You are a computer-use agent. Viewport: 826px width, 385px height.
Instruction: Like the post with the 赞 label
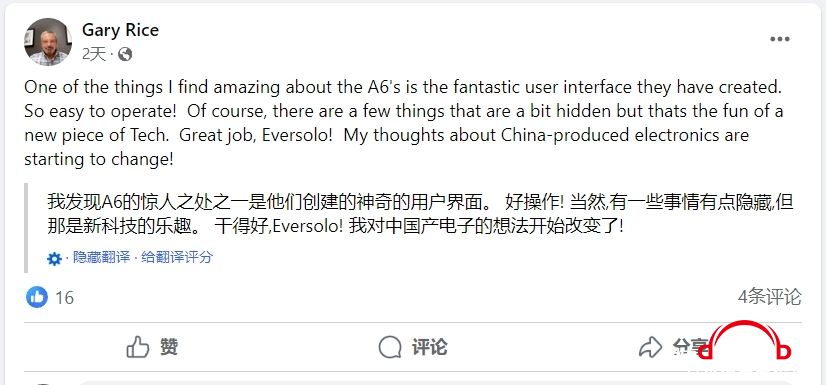pos(169,347)
